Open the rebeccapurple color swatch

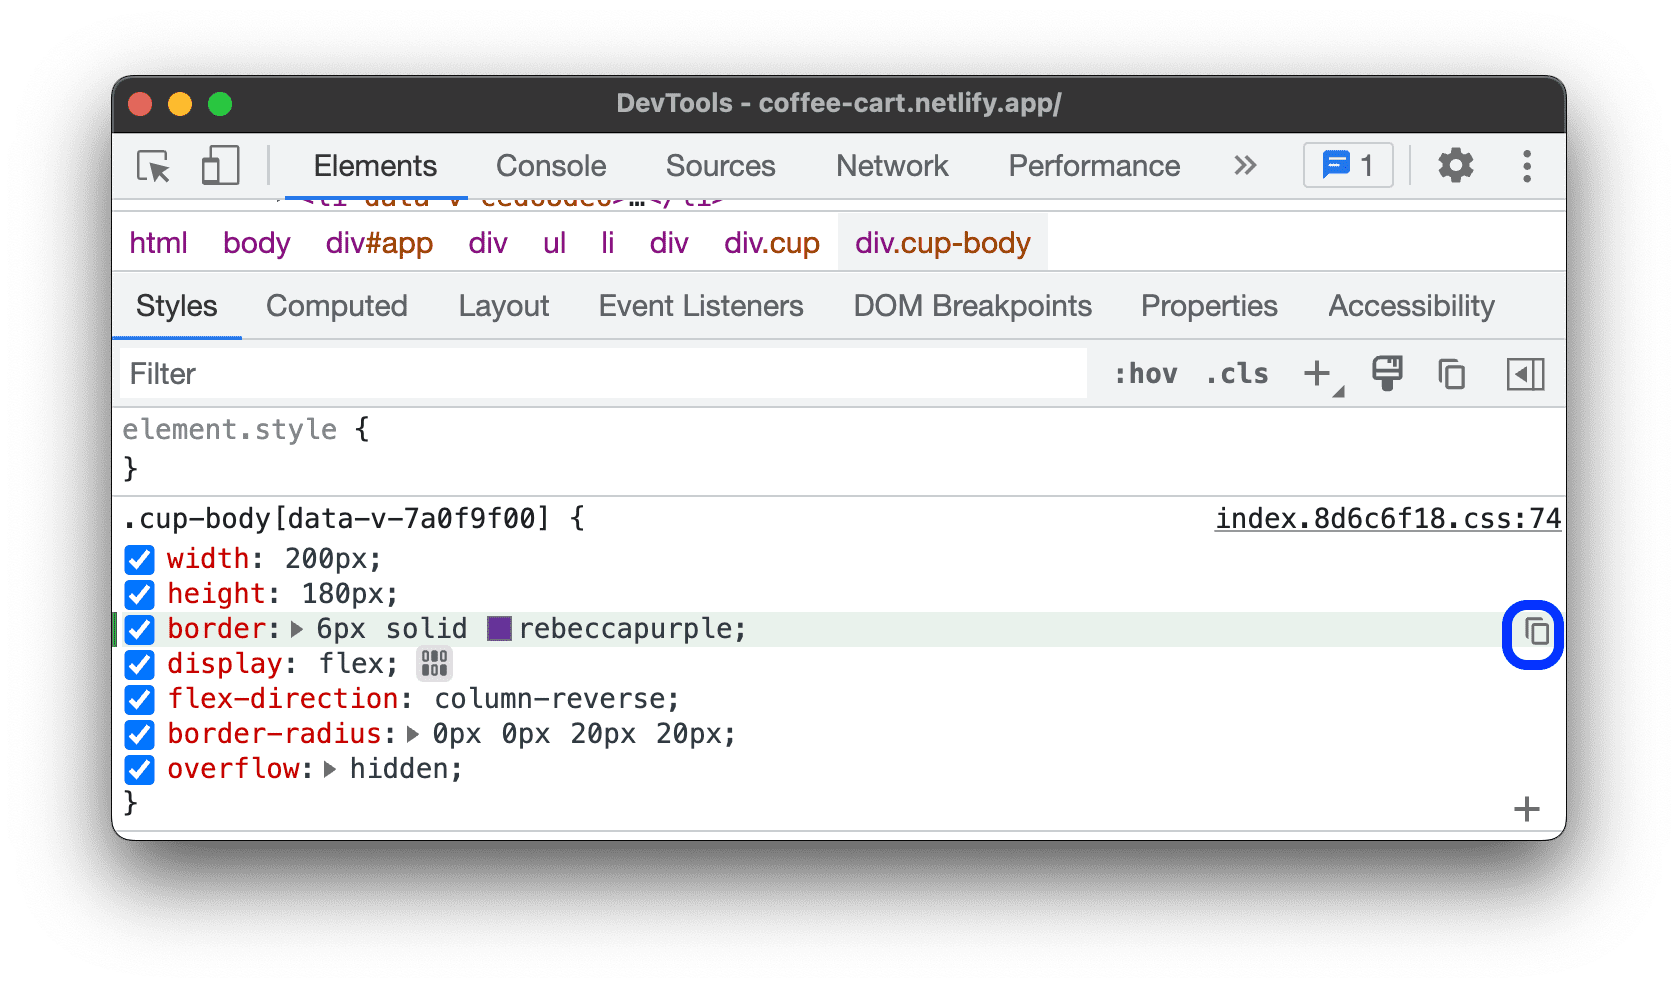[498, 629]
